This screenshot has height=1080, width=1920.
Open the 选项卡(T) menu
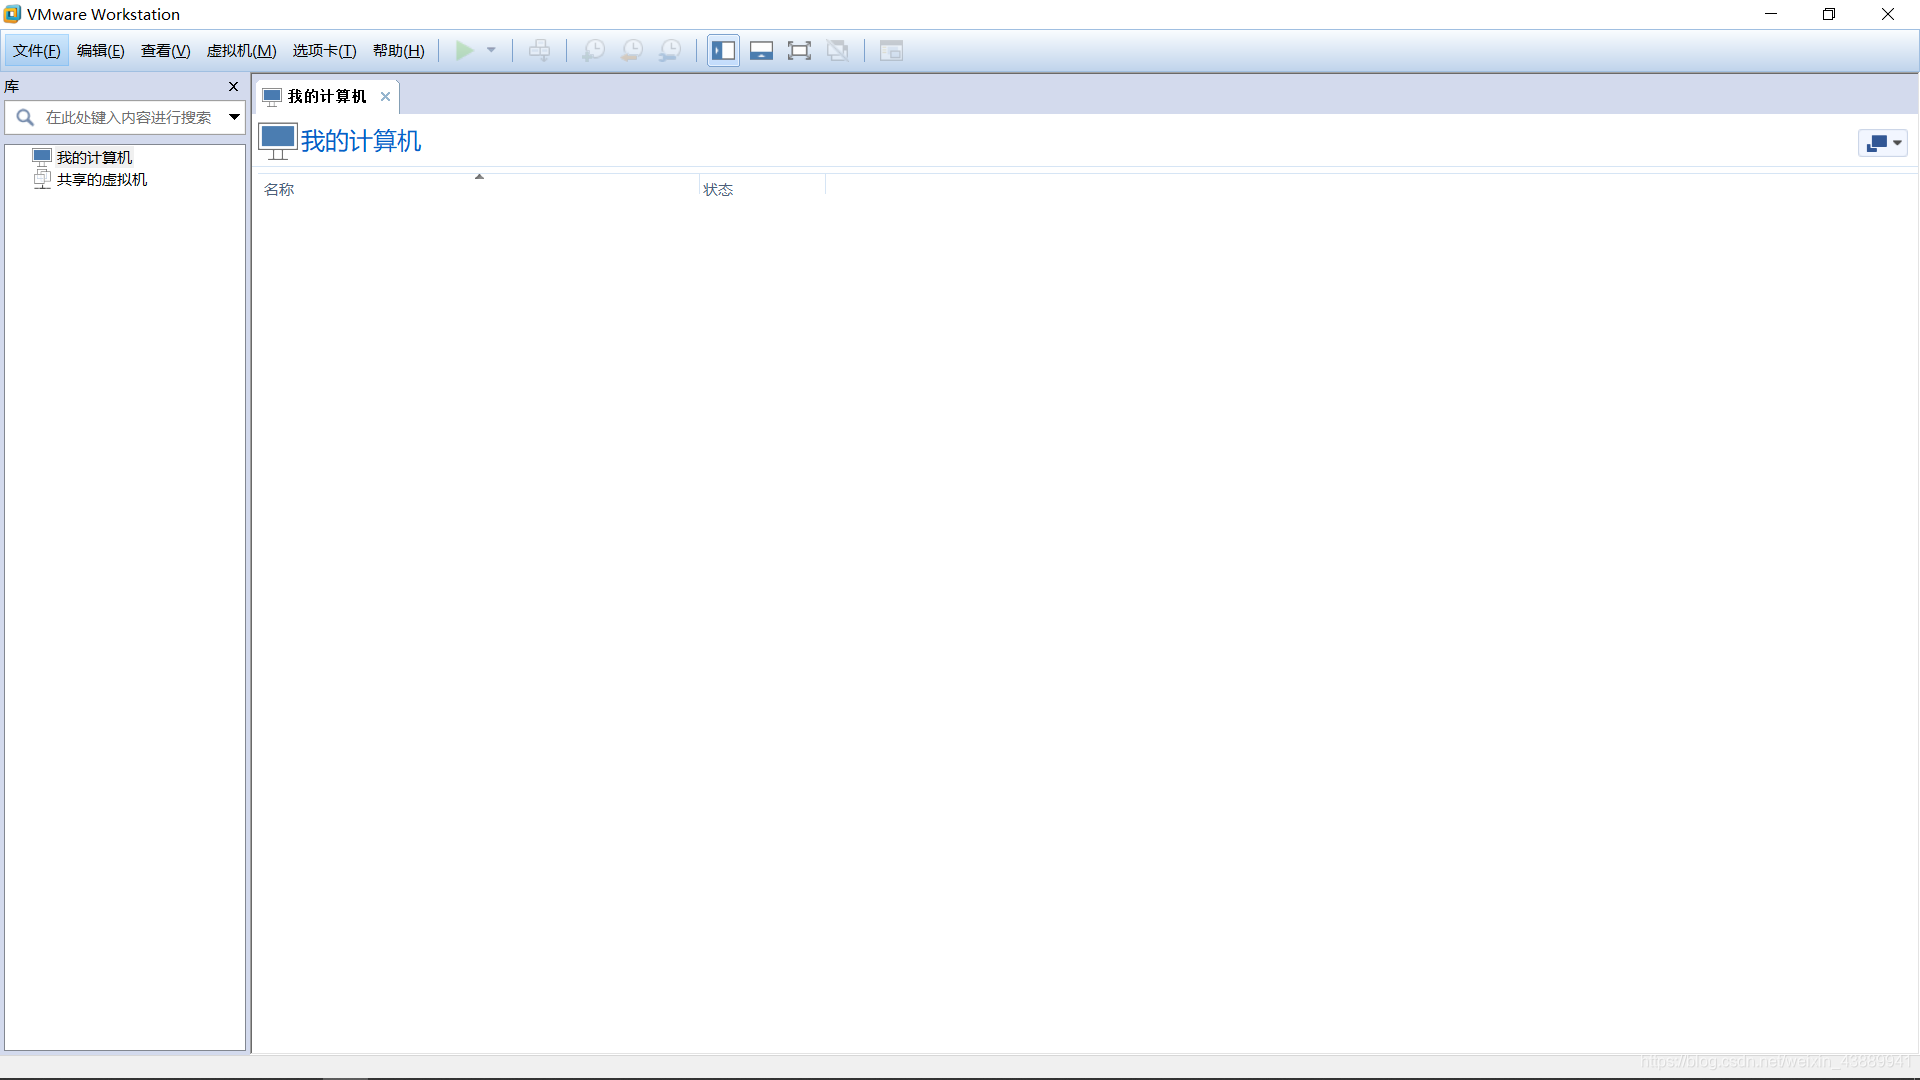324,51
